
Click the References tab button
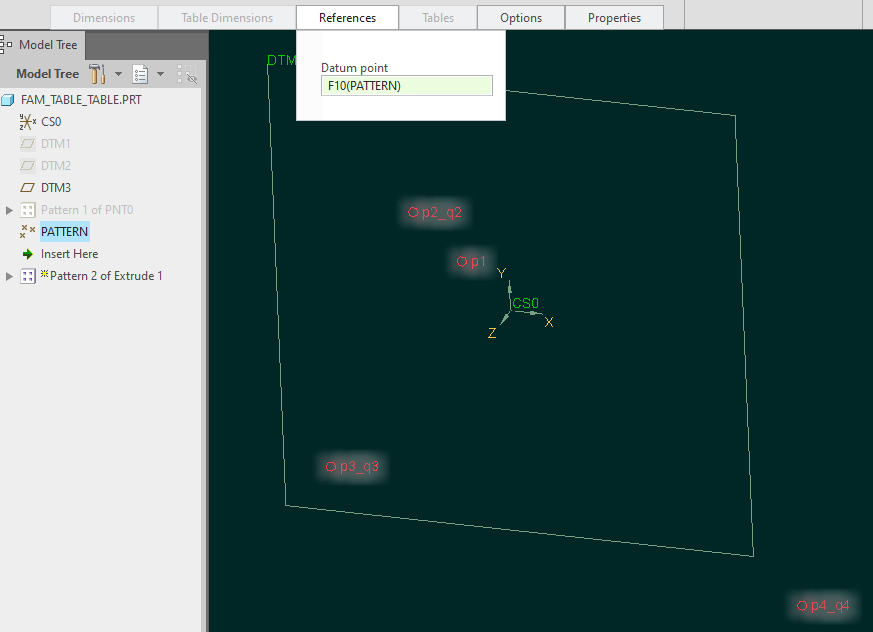point(347,17)
